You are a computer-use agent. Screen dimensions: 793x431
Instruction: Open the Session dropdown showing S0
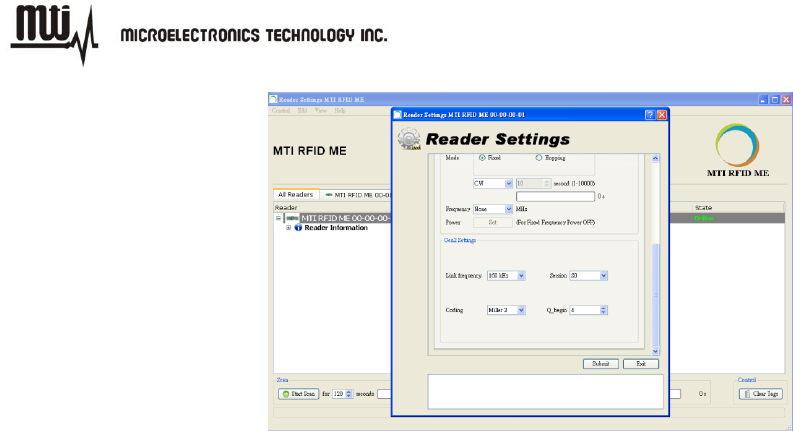(x=589, y=276)
